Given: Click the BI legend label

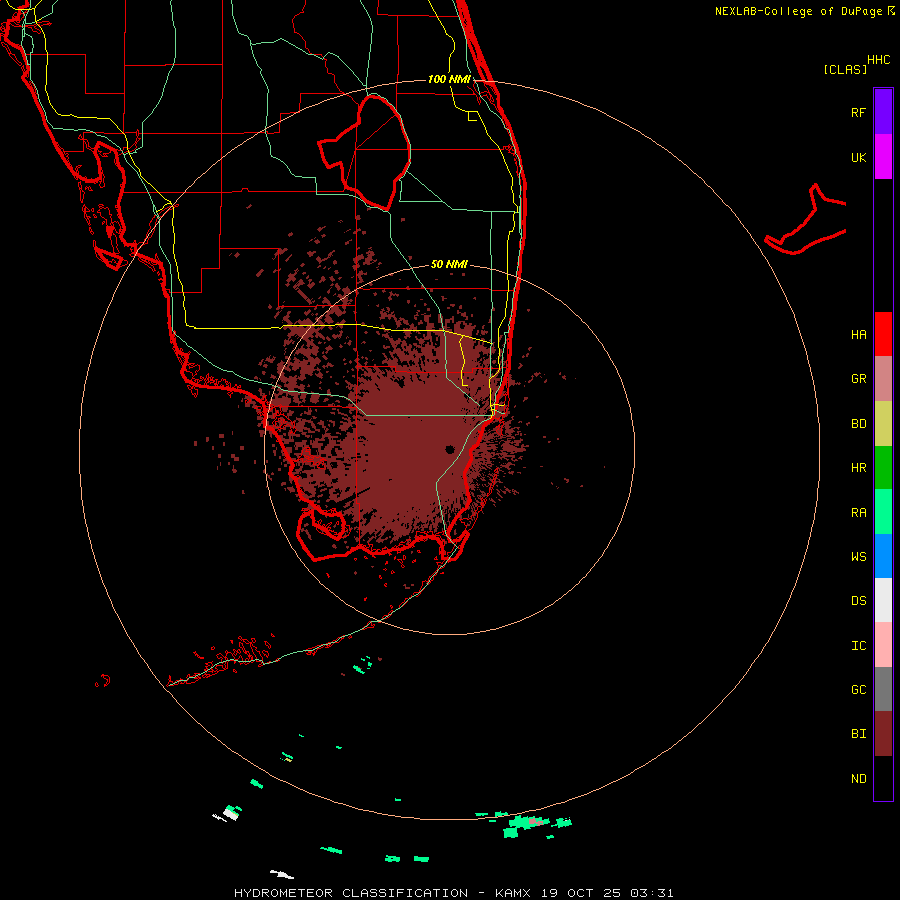Looking at the screenshot, I should click(x=858, y=734).
